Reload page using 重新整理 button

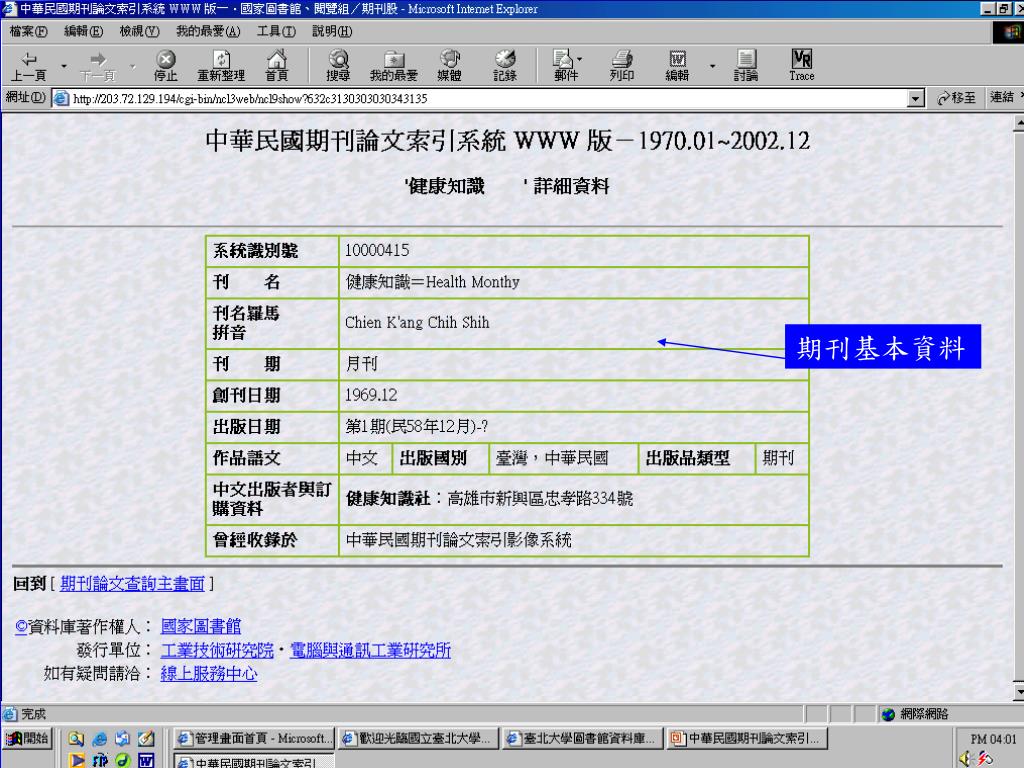[x=221, y=66]
